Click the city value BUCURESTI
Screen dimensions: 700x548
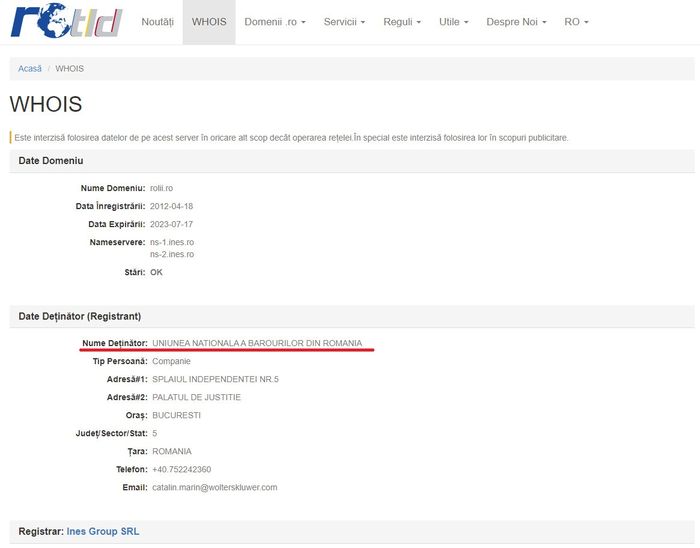tap(176, 415)
